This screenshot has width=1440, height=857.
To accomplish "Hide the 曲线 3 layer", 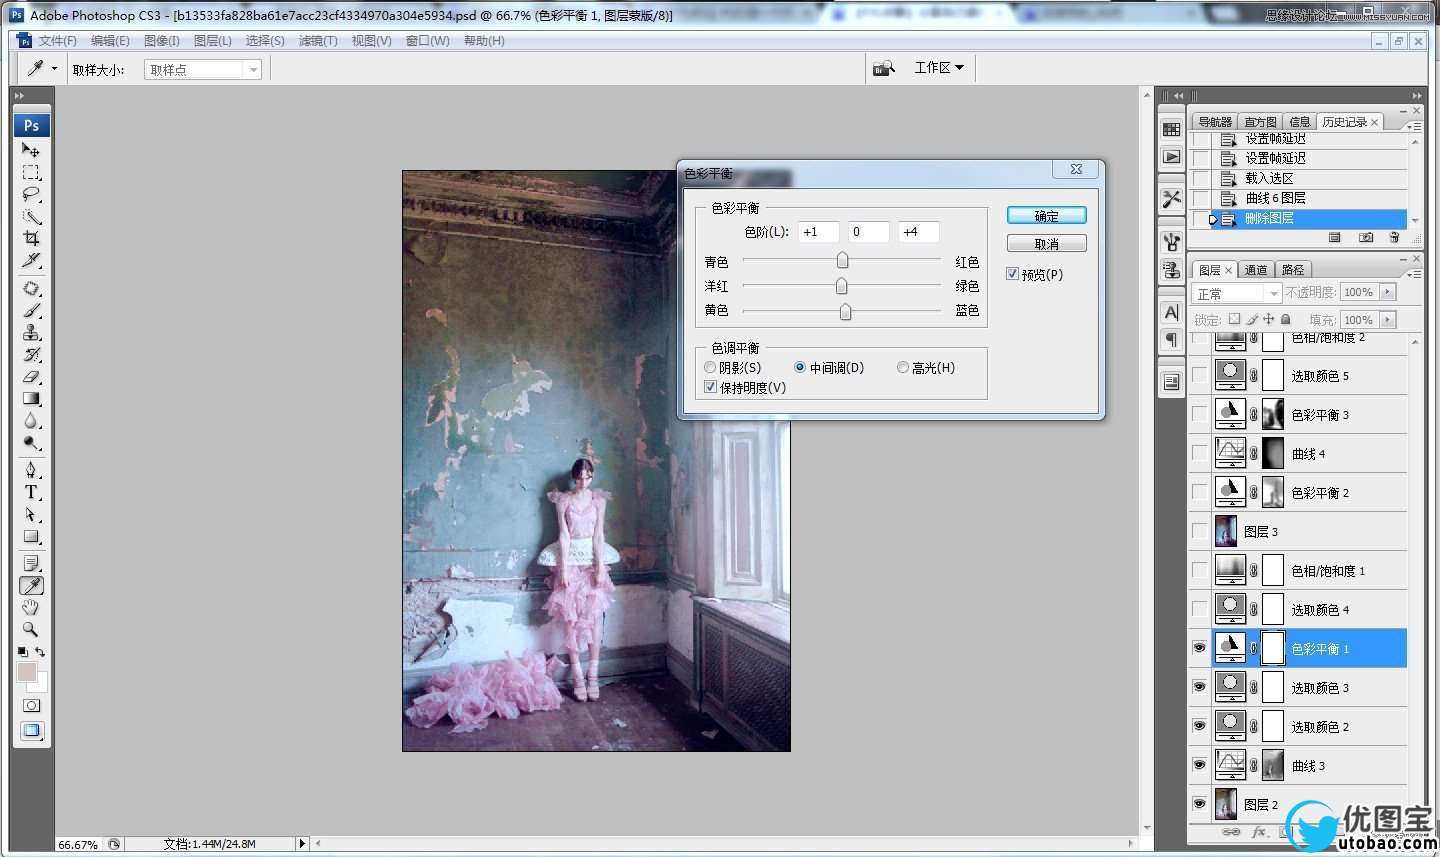I will tap(1199, 765).
